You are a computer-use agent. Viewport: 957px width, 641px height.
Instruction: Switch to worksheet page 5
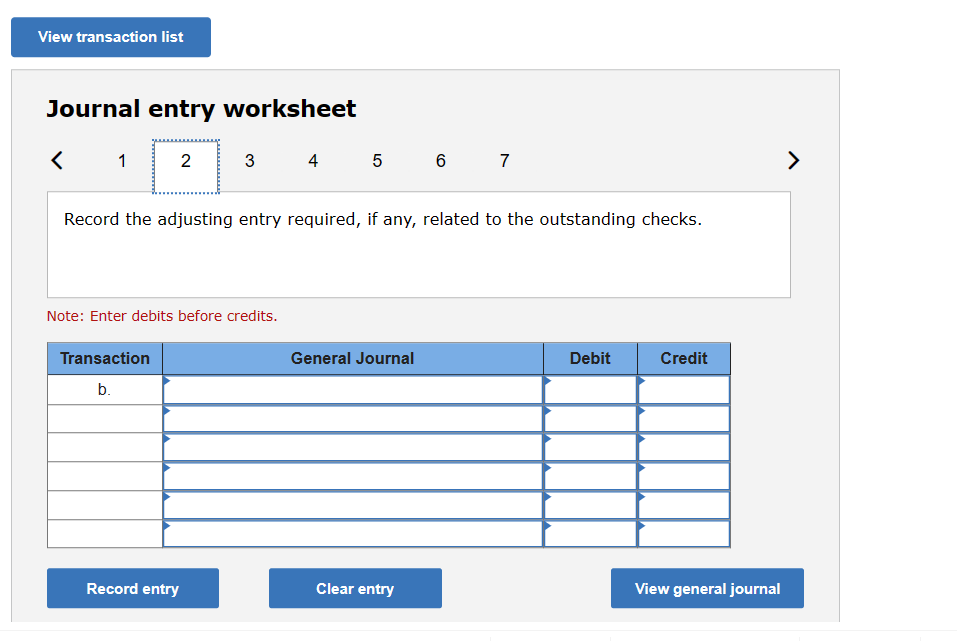click(377, 160)
